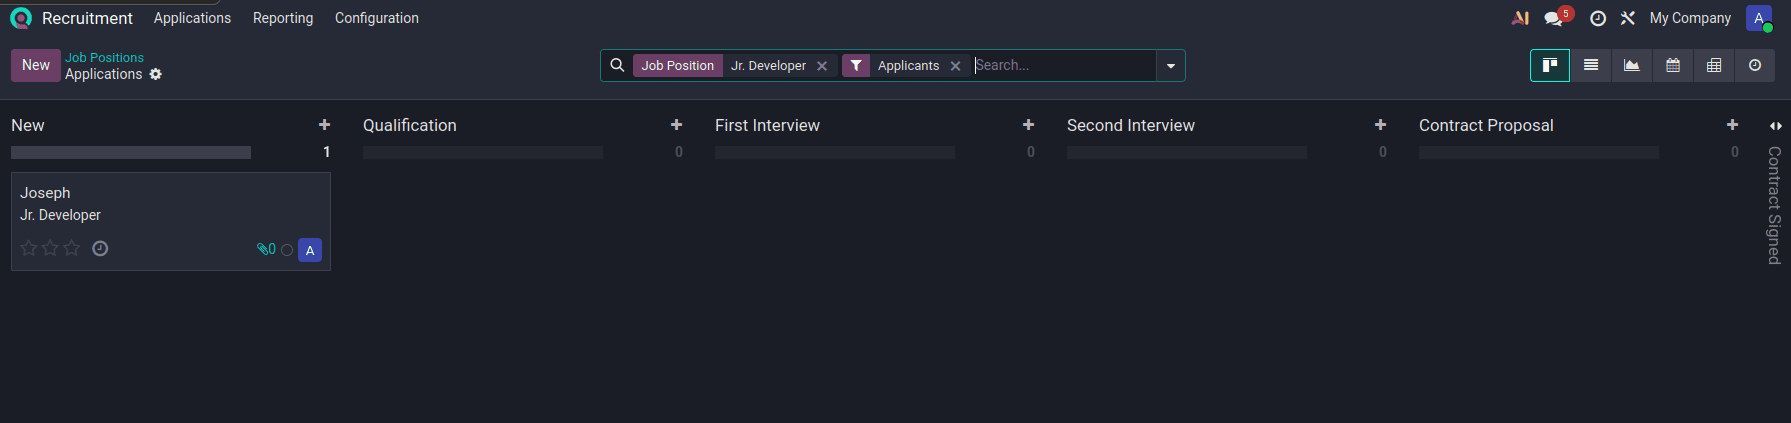Image resolution: width=1791 pixels, height=423 pixels.
Task: Switch to Graph view
Action: 1632,65
